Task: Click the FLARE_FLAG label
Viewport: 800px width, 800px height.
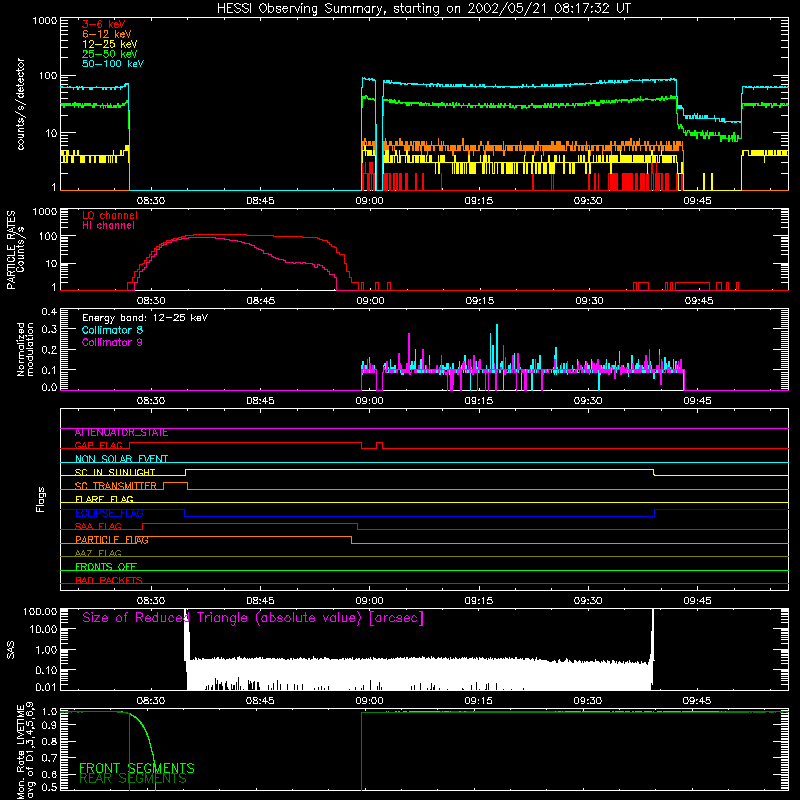Action: 104,499
